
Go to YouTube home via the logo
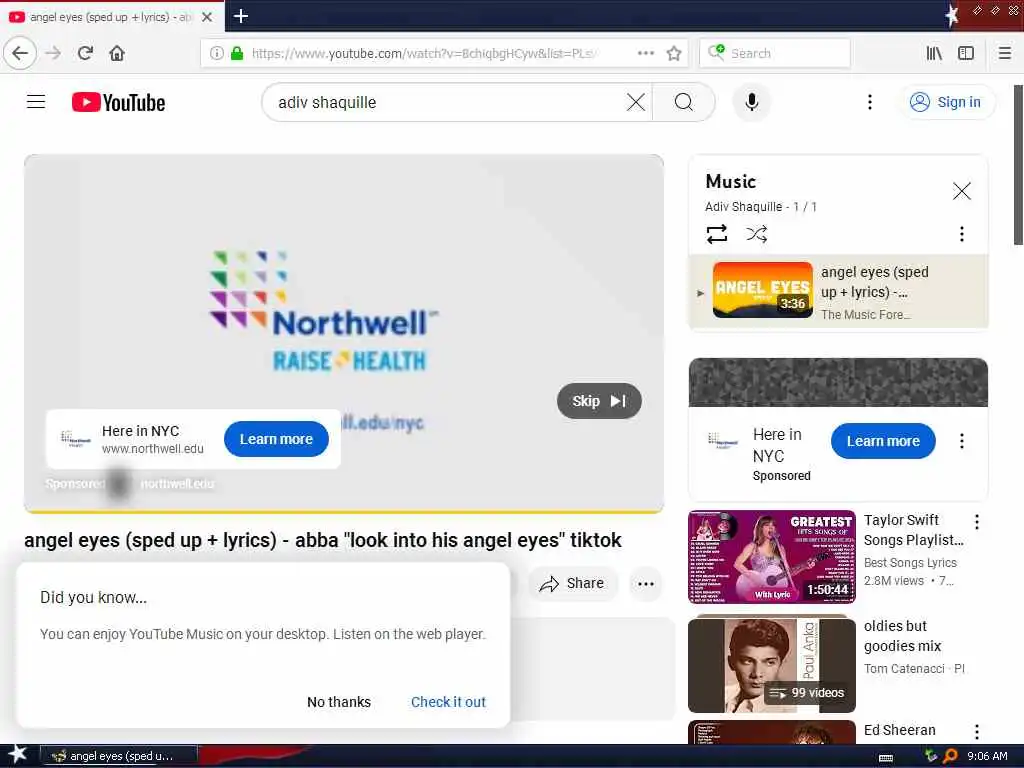click(x=118, y=103)
